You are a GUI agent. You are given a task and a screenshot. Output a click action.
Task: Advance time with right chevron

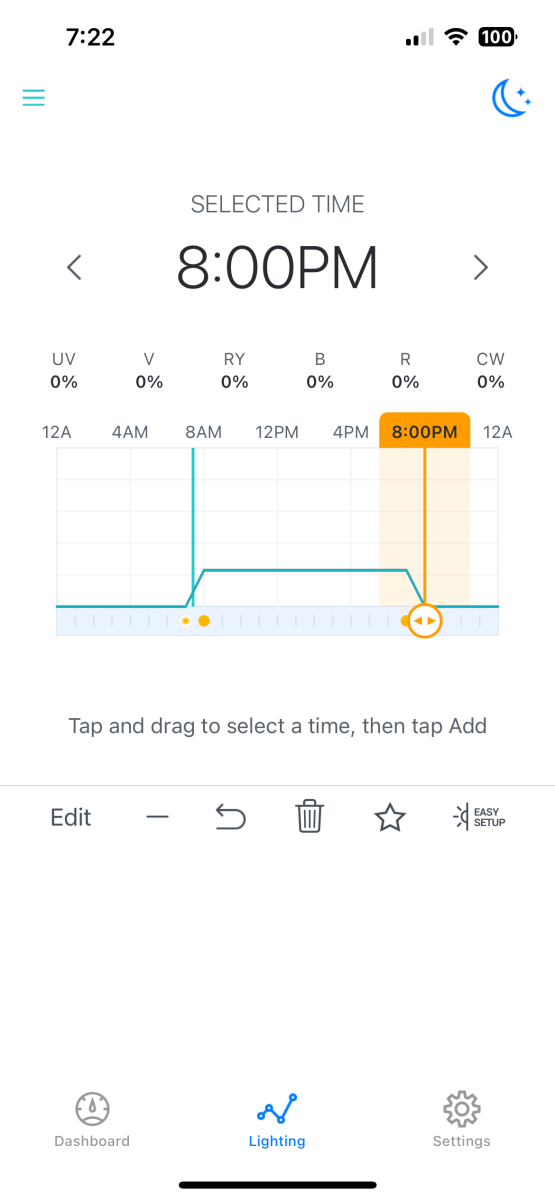click(481, 267)
